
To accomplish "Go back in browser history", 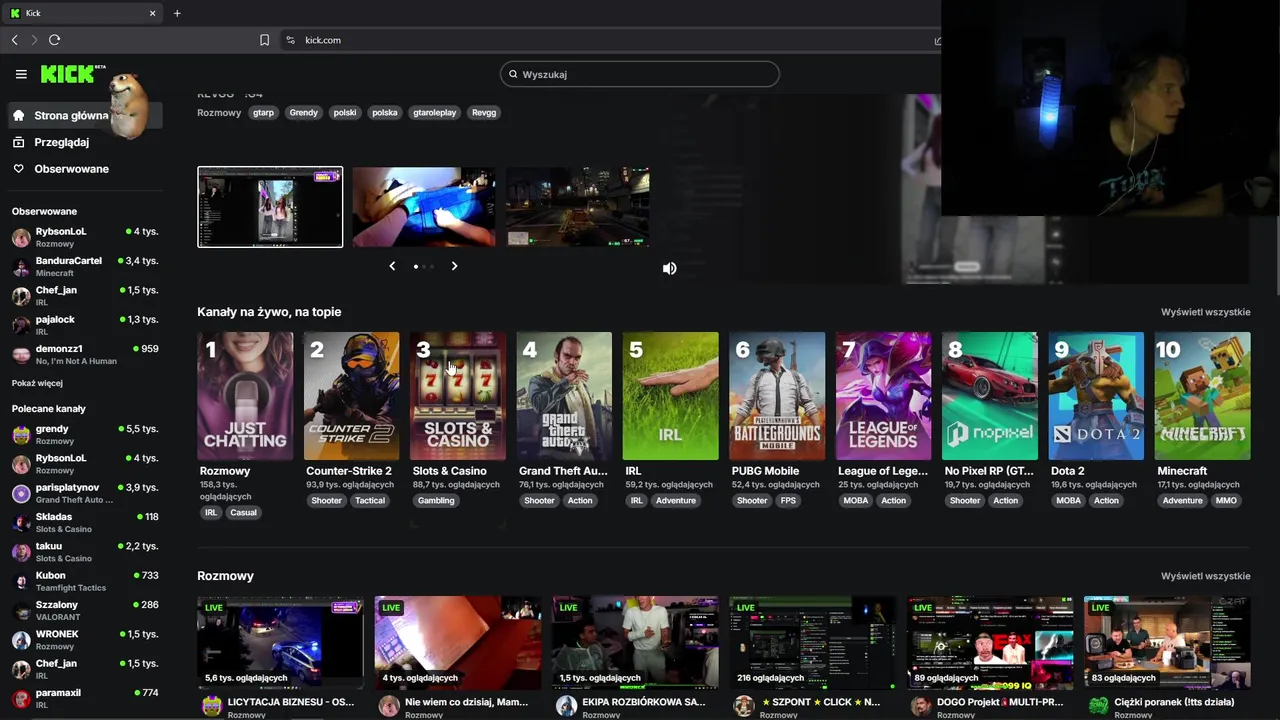I will point(14,40).
